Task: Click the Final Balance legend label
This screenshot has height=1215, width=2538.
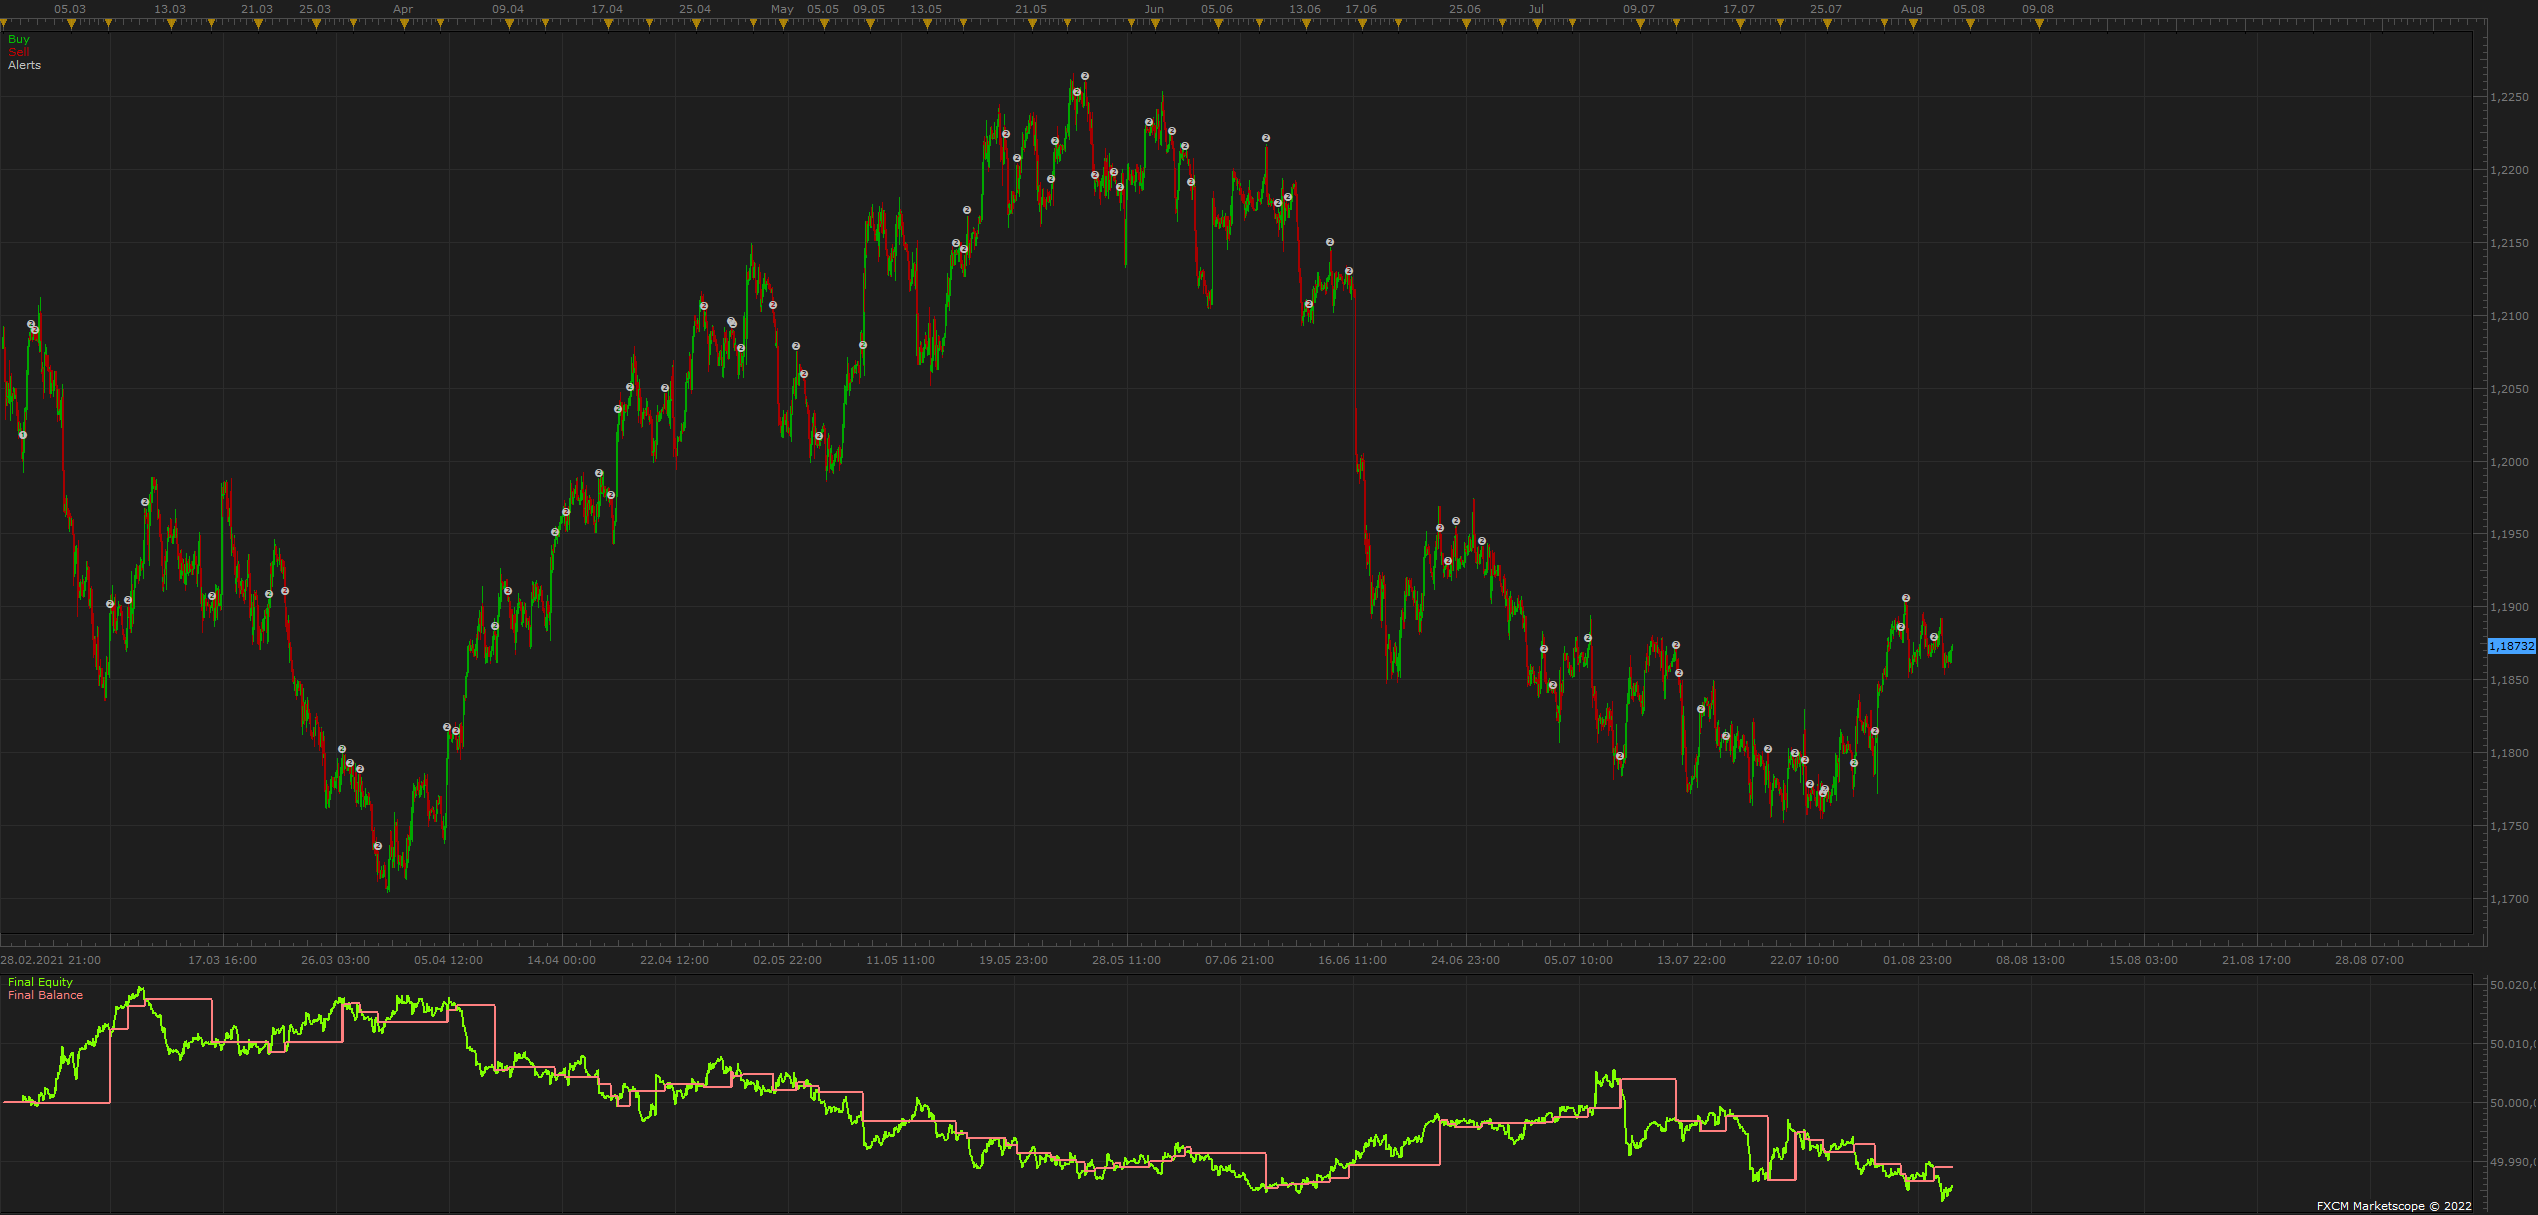Action: coord(46,995)
